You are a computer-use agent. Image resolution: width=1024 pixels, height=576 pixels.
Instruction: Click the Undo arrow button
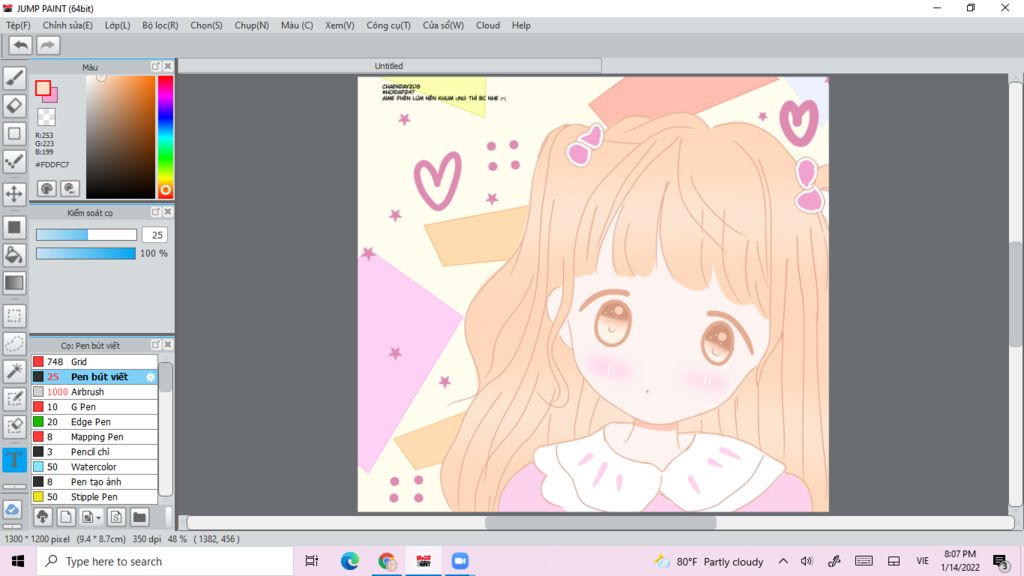click(x=21, y=45)
